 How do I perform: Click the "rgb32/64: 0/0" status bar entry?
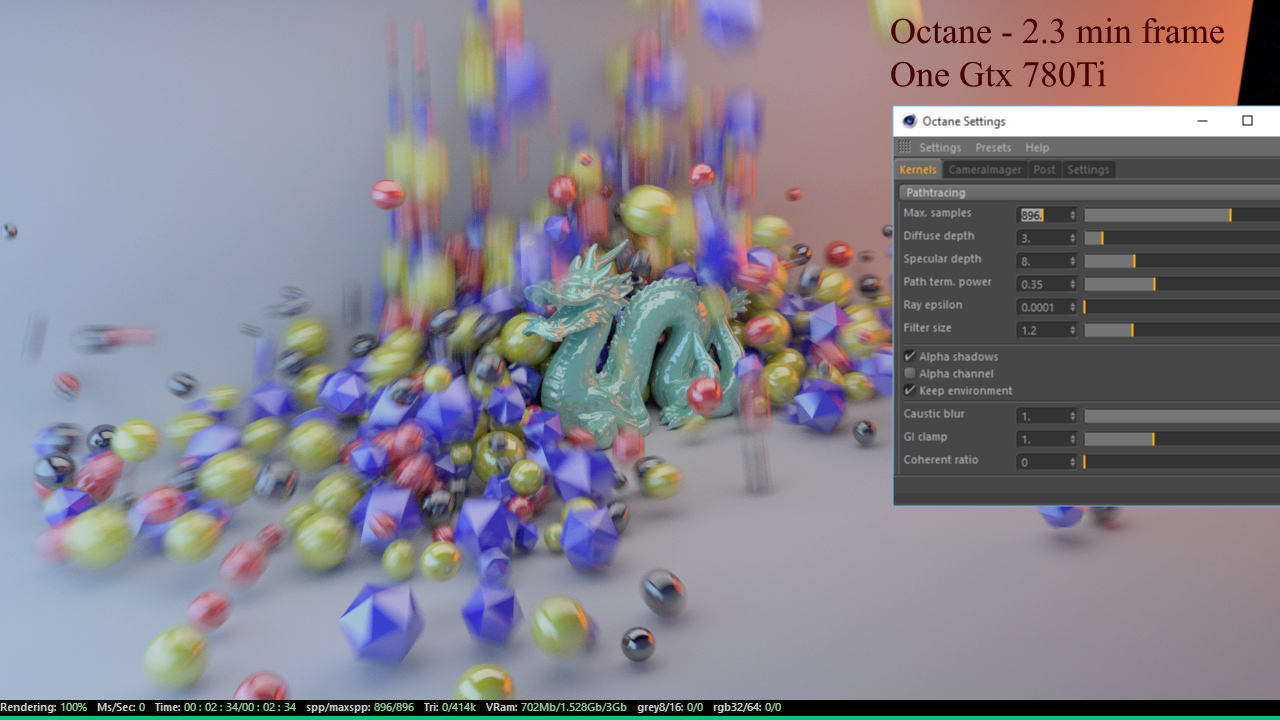(x=747, y=707)
